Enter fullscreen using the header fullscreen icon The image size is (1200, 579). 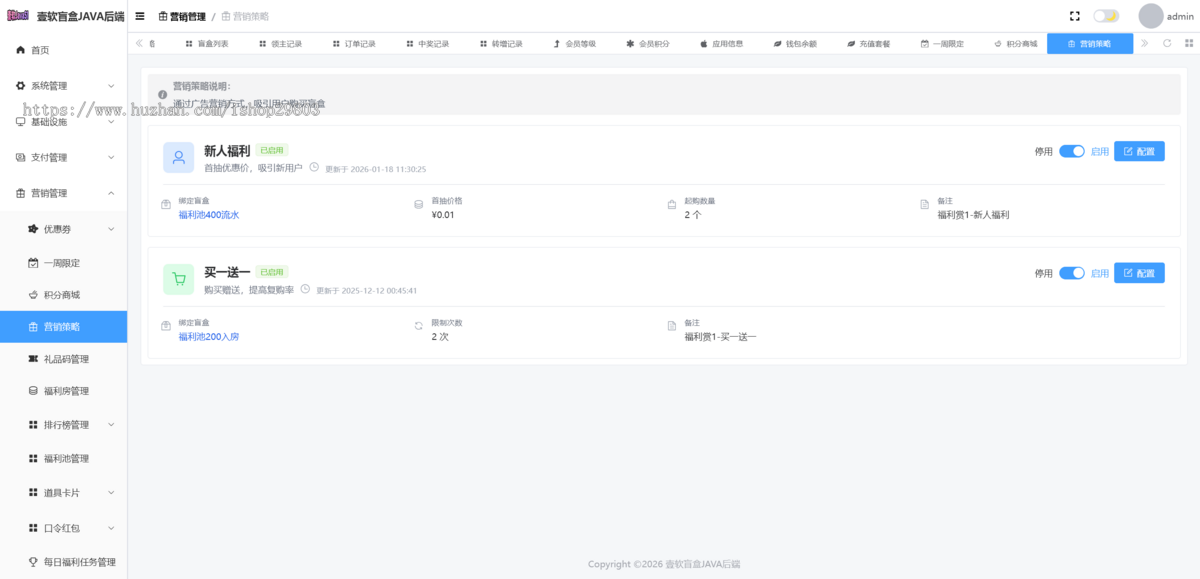[1075, 16]
